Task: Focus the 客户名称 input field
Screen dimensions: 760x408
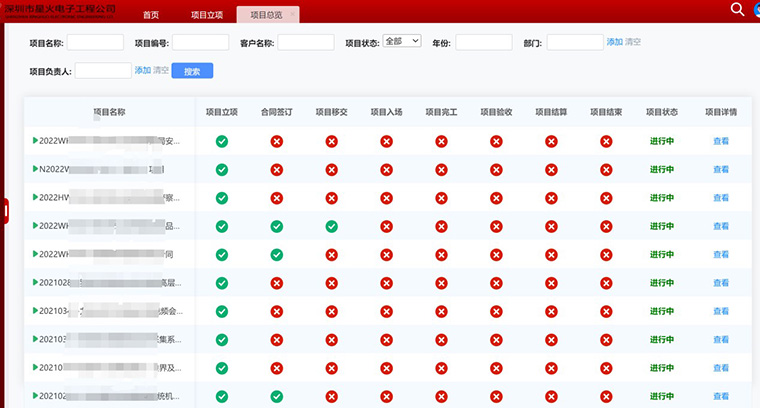Action: click(306, 42)
